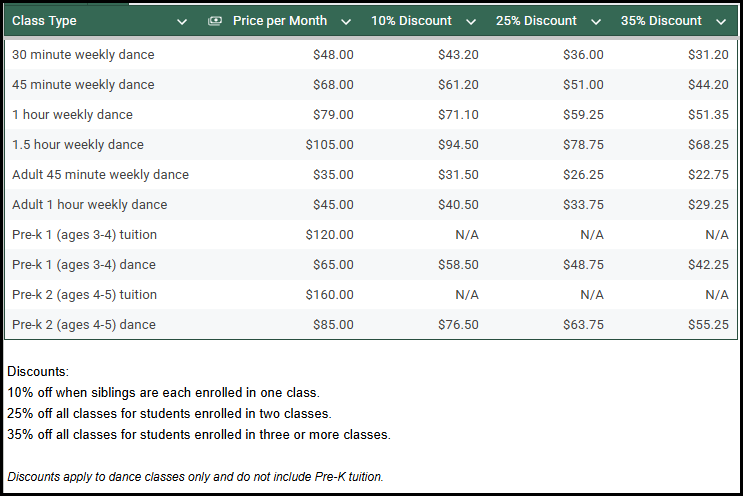Select the $160.00 Pre-k 2 tuition price cell
Image resolution: width=743 pixels, height=496 pixels.
pos(329,295)
